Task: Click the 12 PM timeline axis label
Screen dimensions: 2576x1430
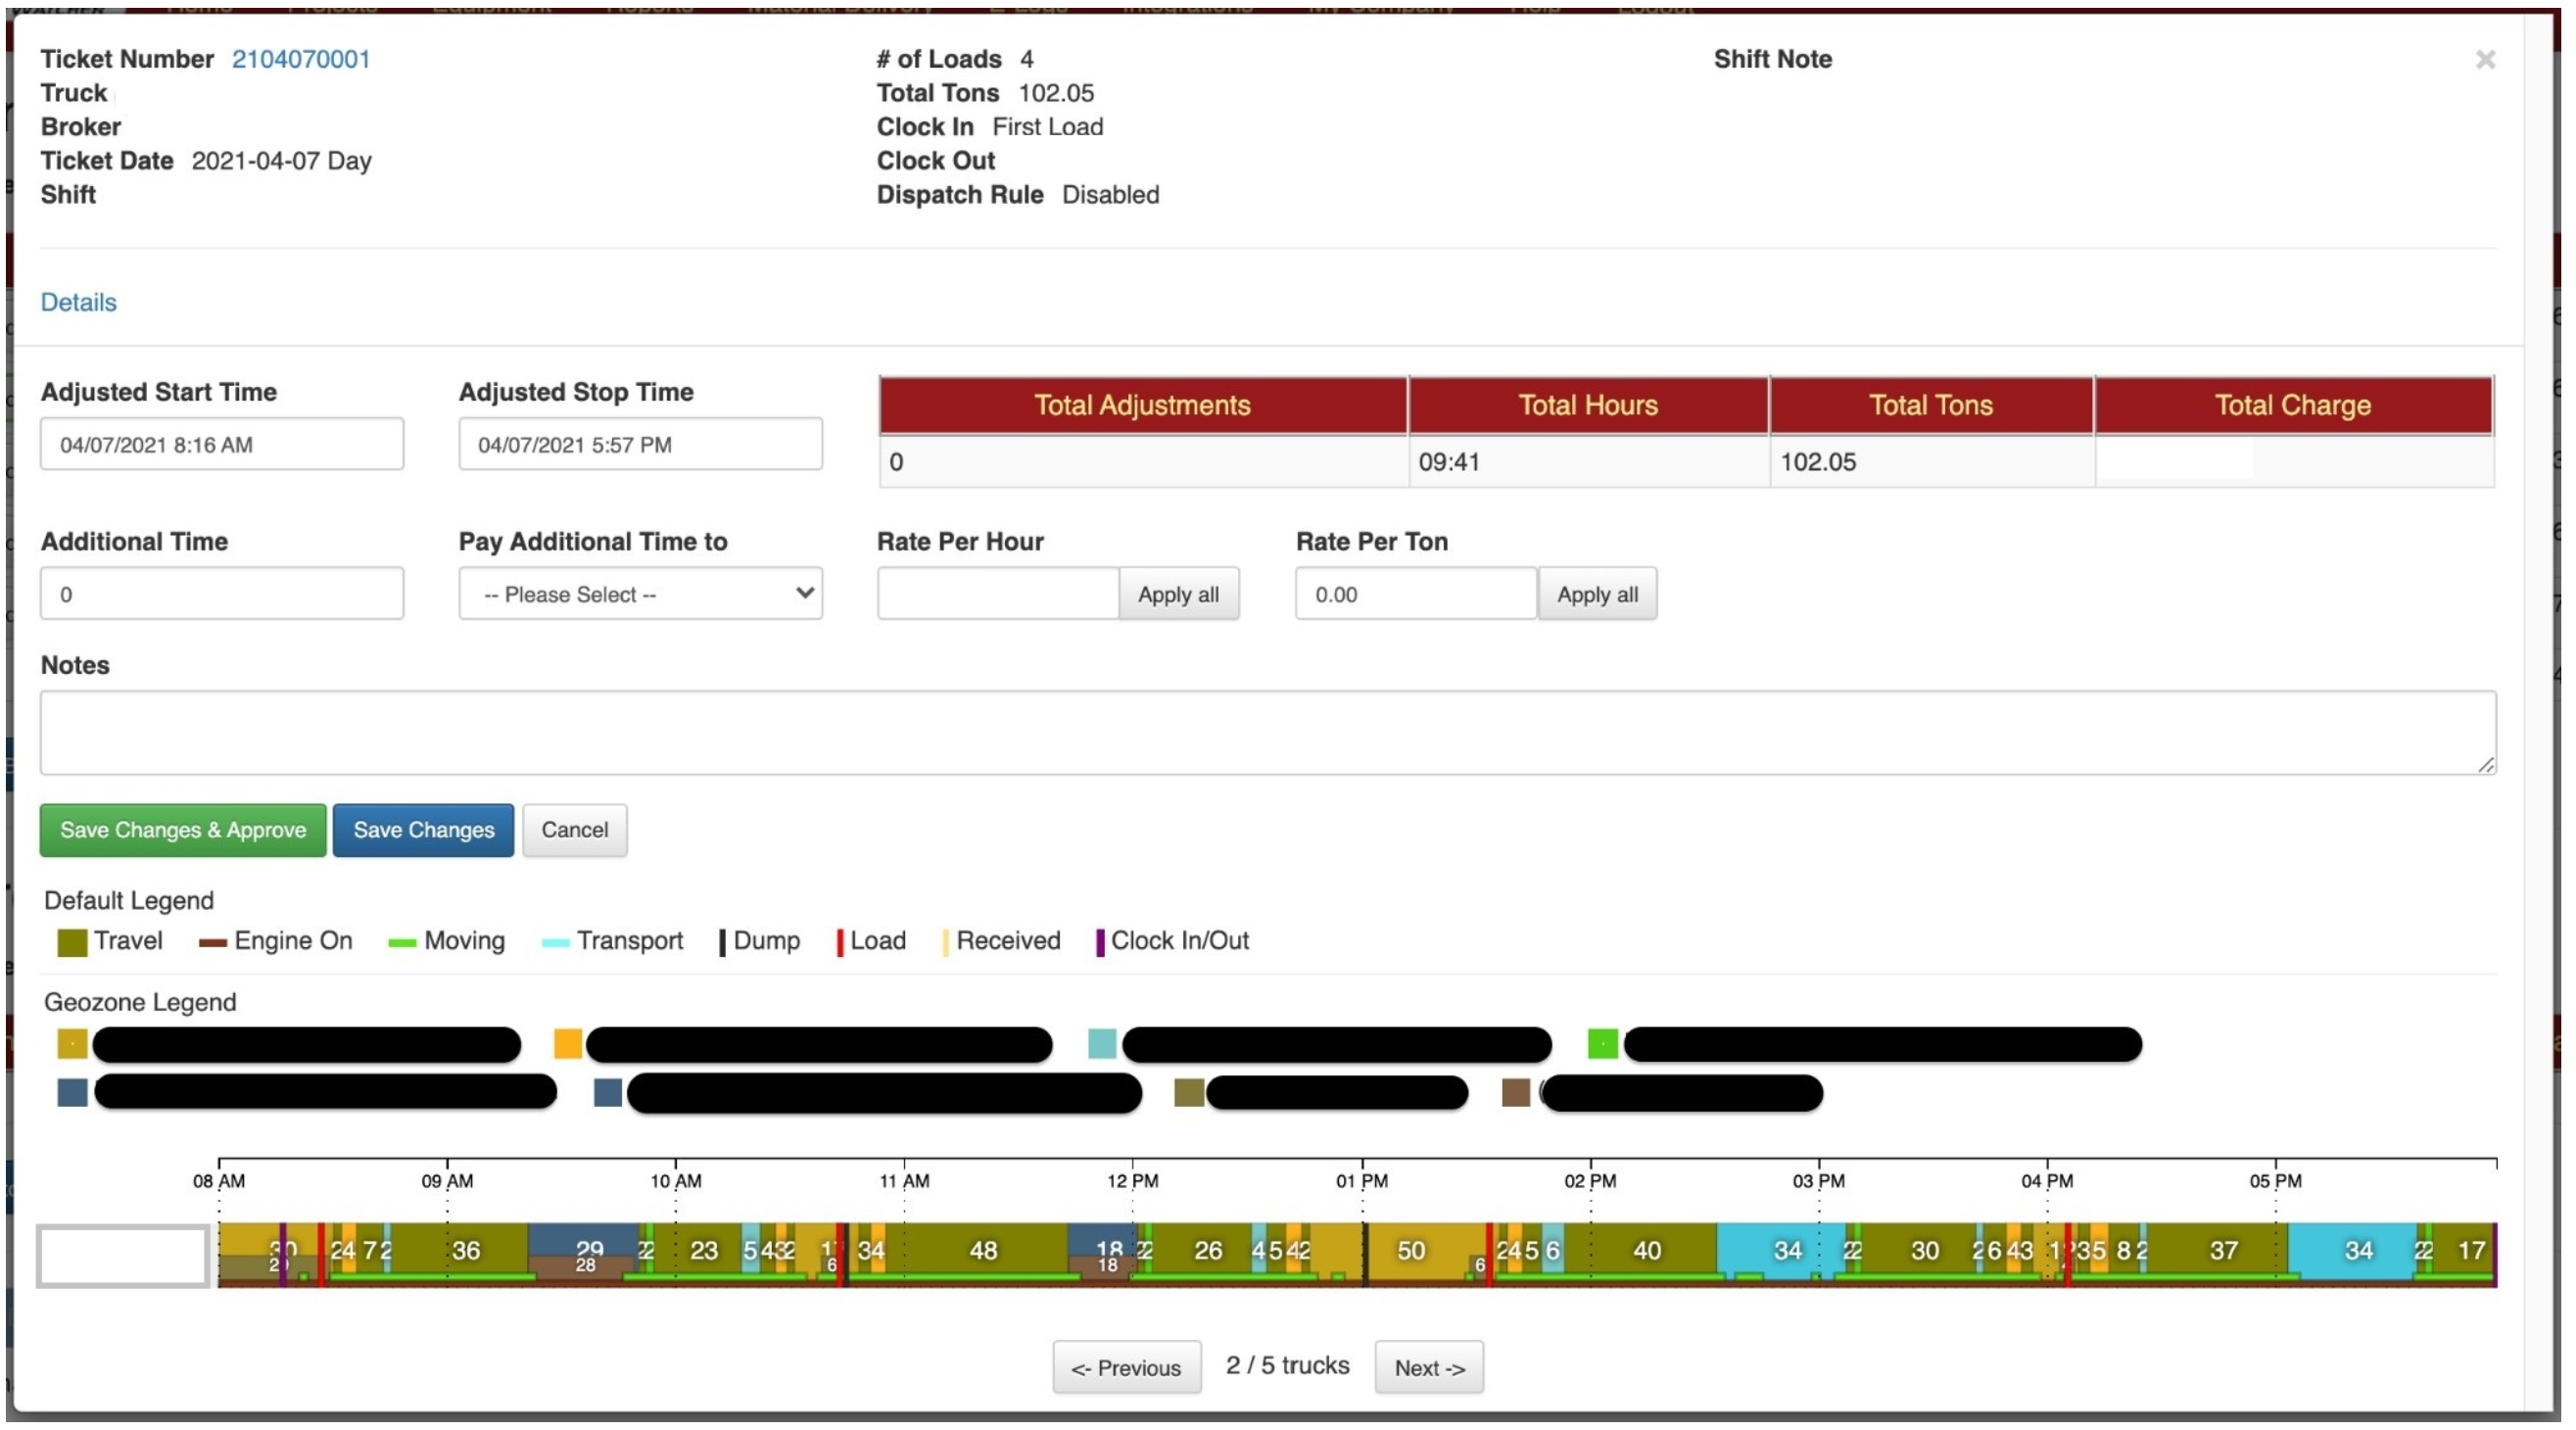Action: 1132,1181
